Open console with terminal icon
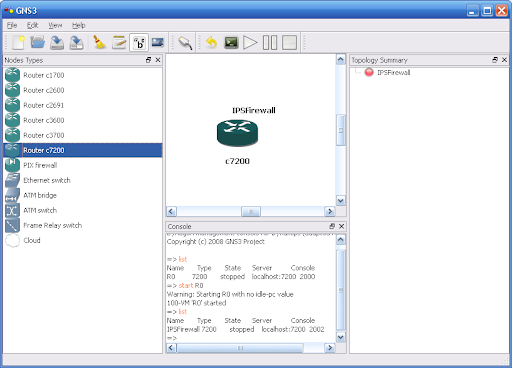The height and width of the screenshot is (368, 512). click(231, 43)
